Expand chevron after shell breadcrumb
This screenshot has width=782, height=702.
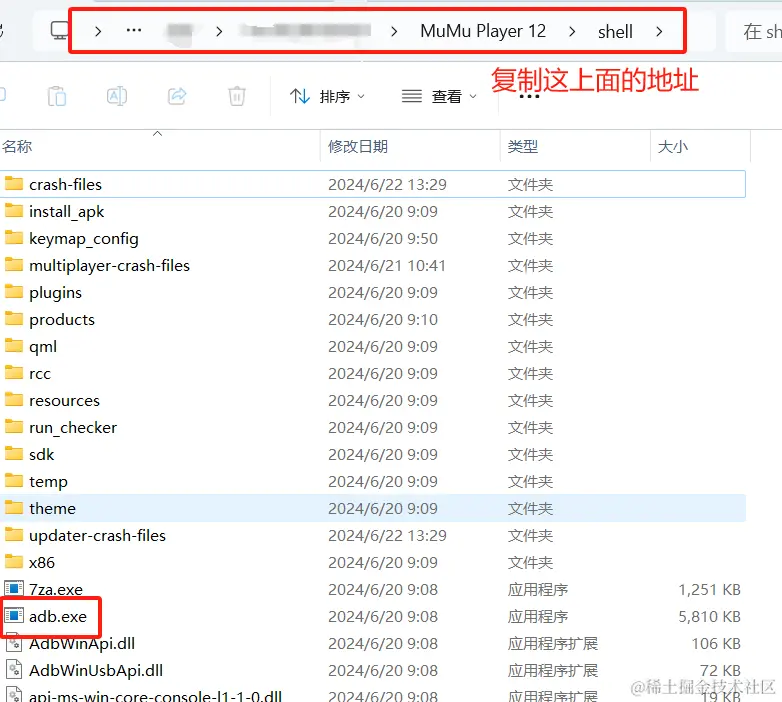point(659,31)
